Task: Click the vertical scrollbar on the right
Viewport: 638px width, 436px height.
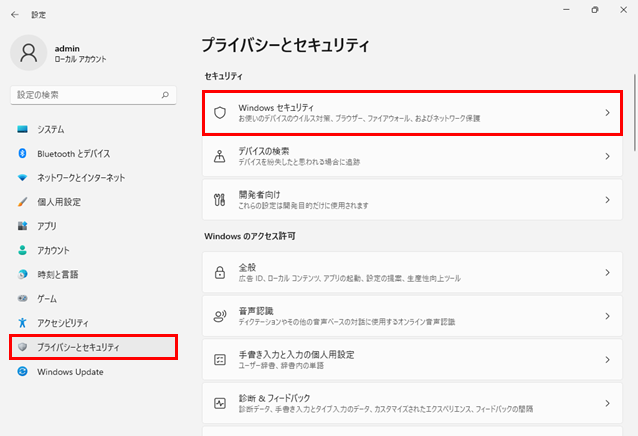Action: 634,113
